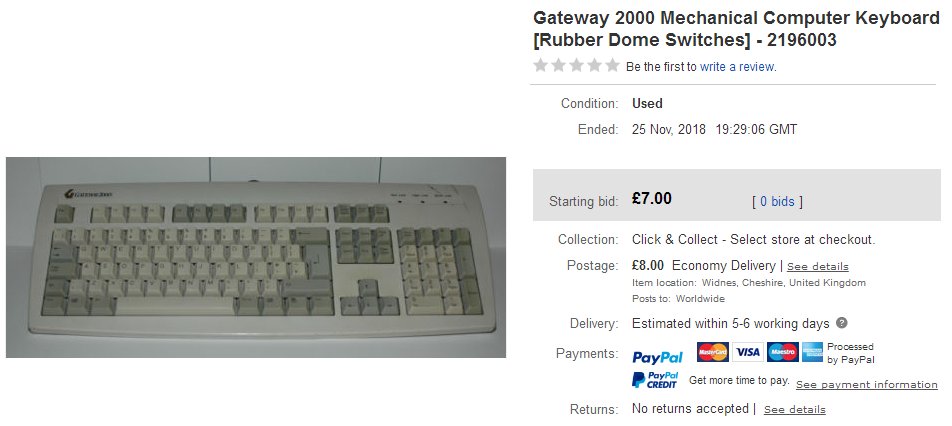The image size is (952, 426).
Task: Open postage 'See details' link
Action: point(818,267)
